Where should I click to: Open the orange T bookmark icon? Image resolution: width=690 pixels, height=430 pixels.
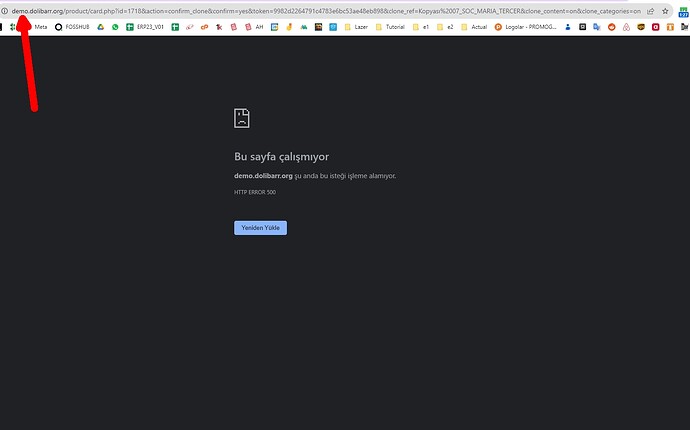(670, 27)
